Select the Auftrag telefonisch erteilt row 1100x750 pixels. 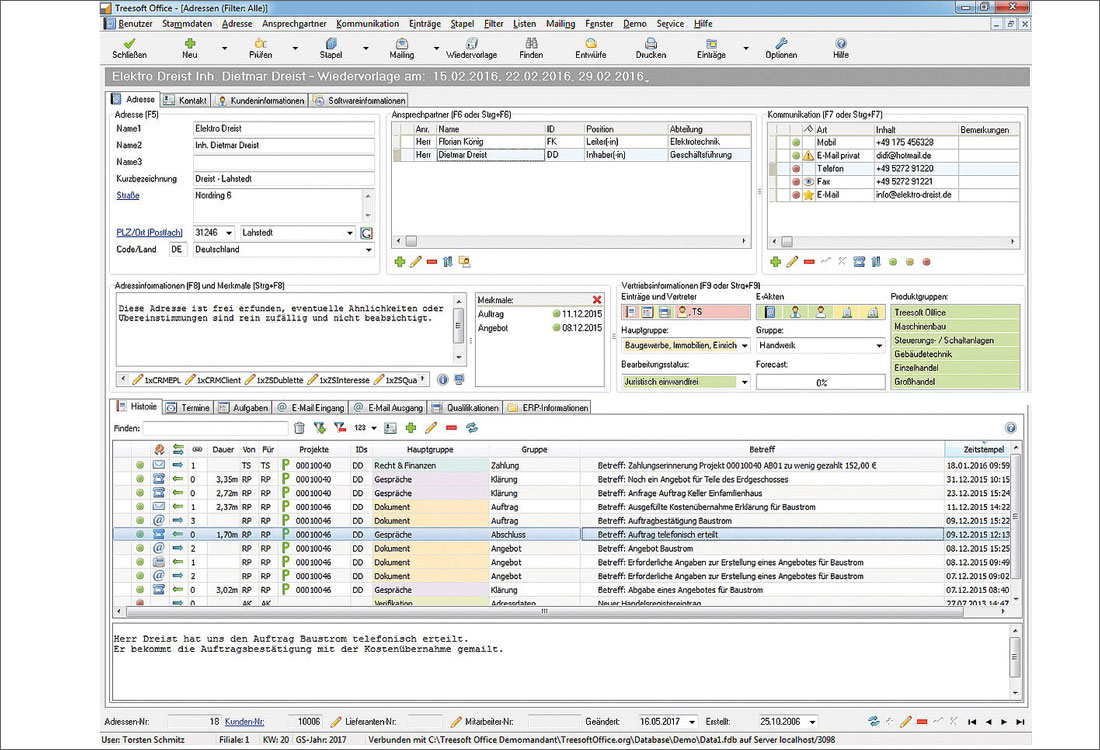tap(563, 535)
